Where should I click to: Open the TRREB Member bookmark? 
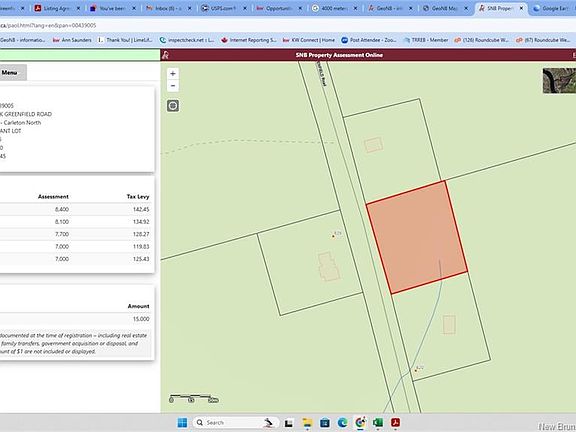coord(426,40)
